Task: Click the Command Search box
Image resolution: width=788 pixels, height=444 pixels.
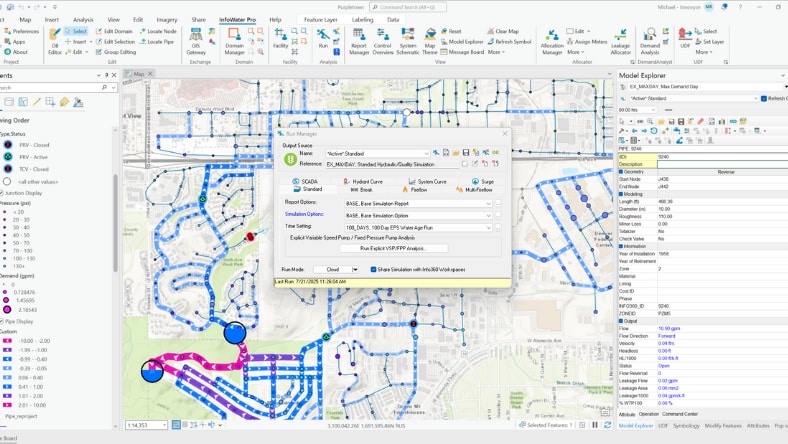Action: pos(408,7)
